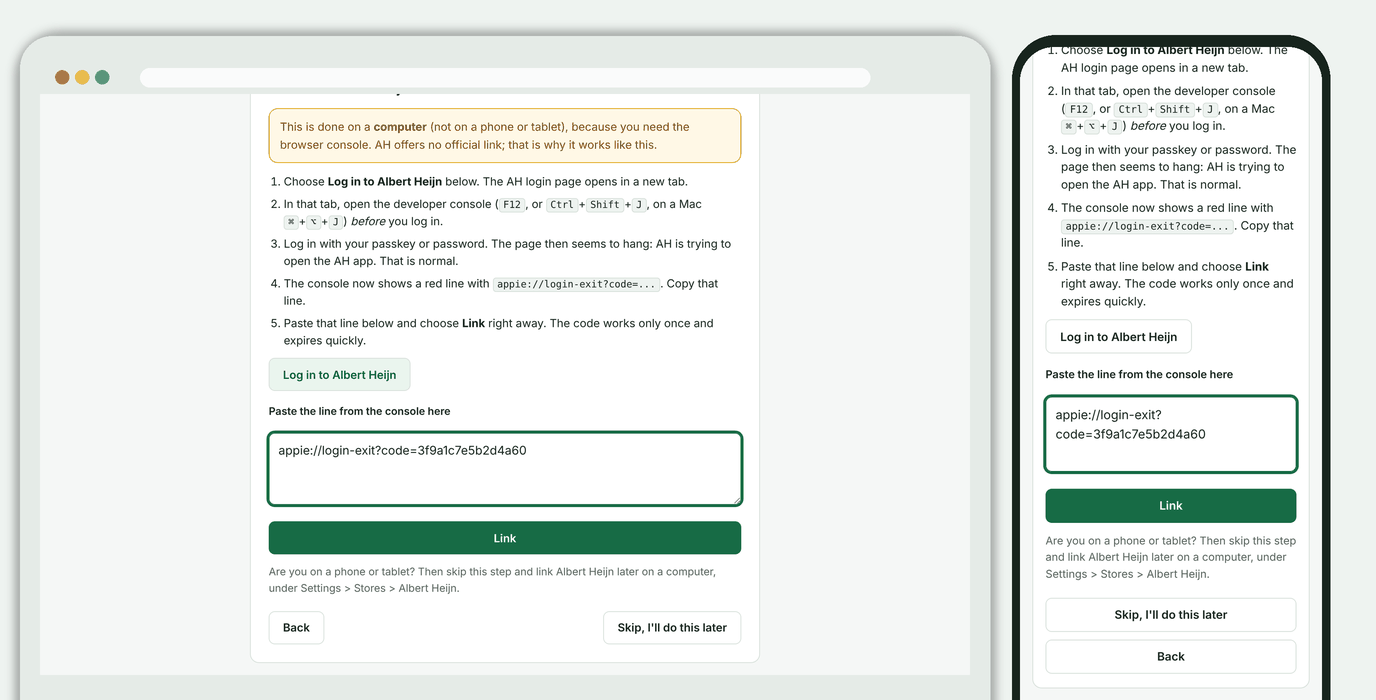Click the Shift key label in desktop view
The image size is (1376, 700).
coord(604,205)
